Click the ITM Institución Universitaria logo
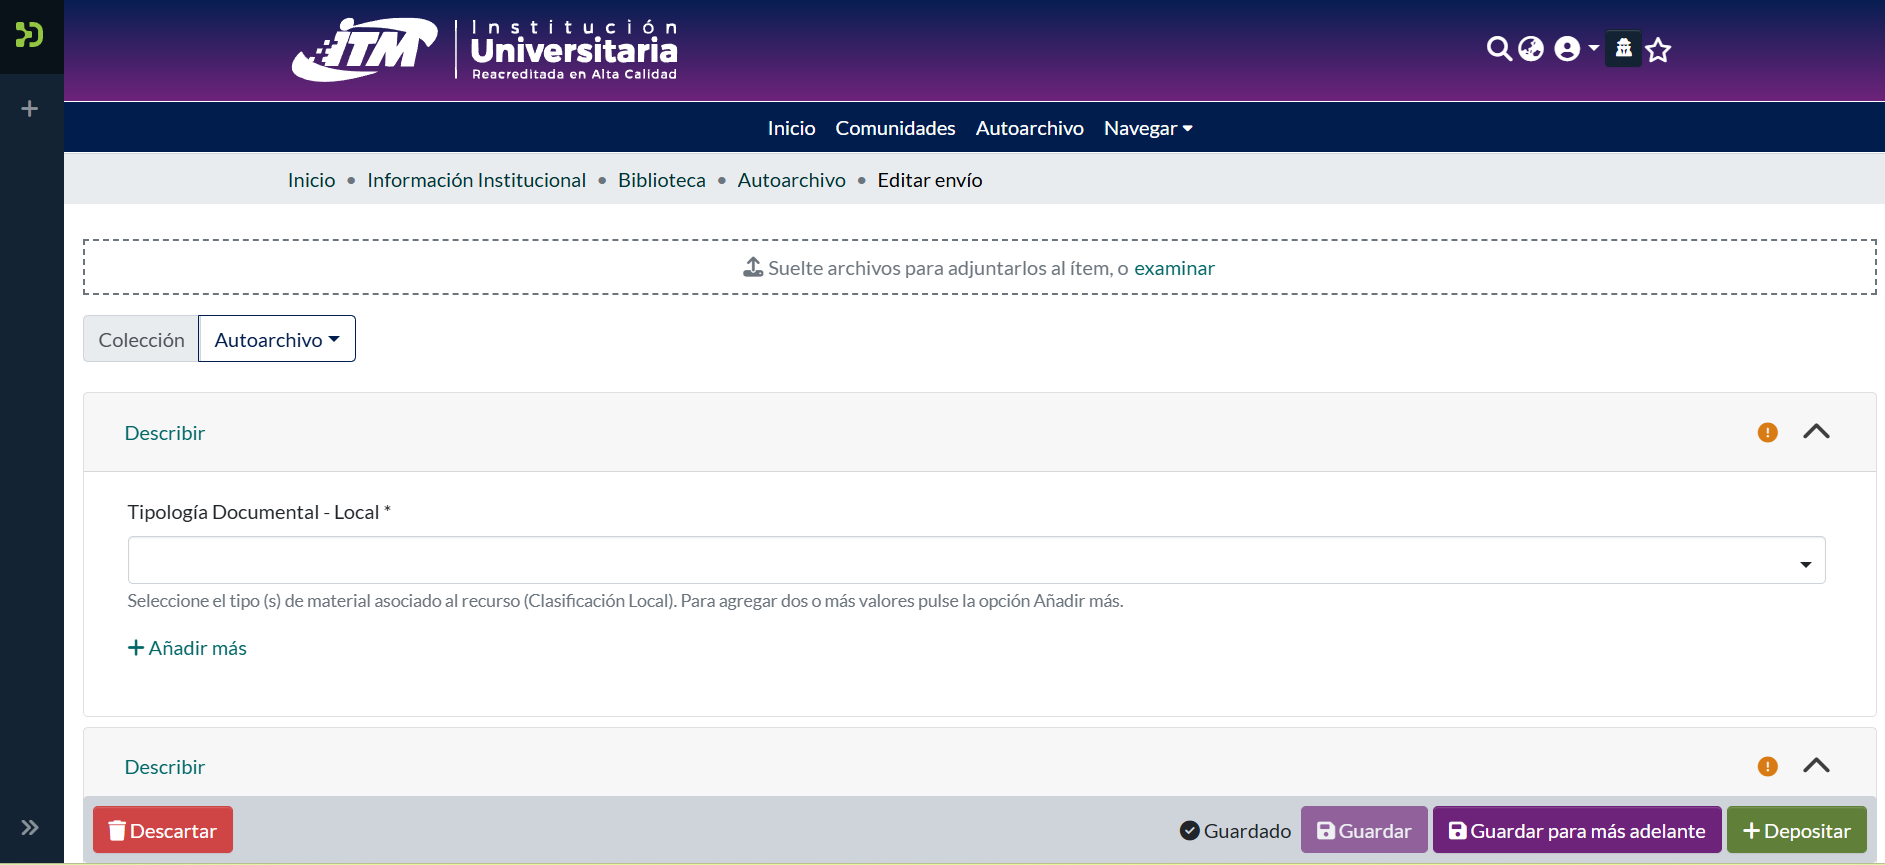The width and height of the screenshot is (1885, 865). [485, 50]
